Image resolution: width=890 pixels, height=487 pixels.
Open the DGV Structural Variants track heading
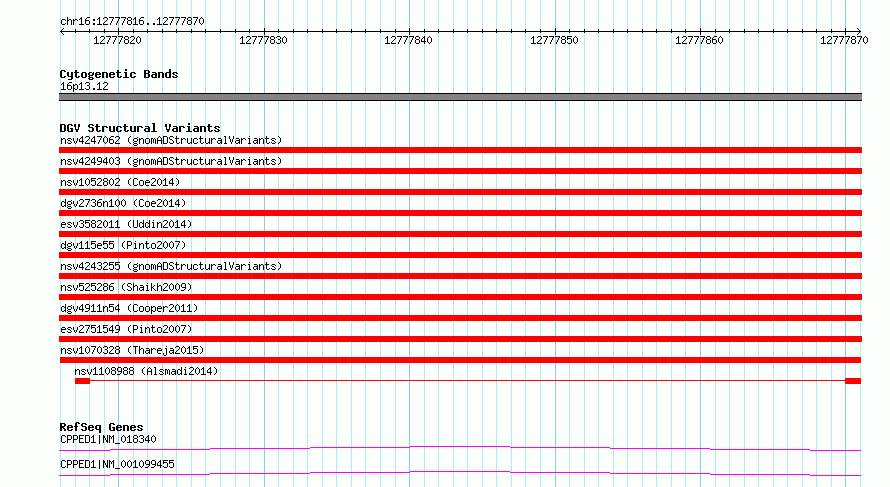click(x=140, y=128)
